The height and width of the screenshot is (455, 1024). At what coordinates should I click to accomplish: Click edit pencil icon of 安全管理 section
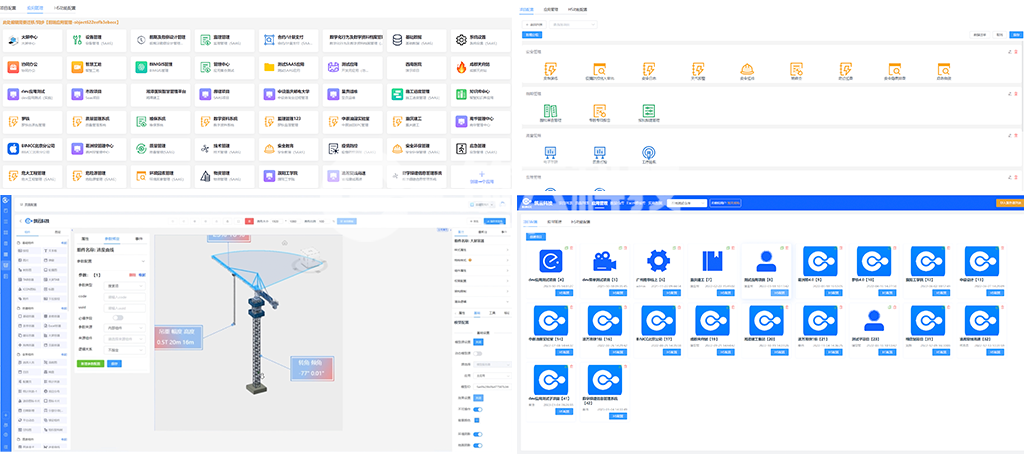1010,51
